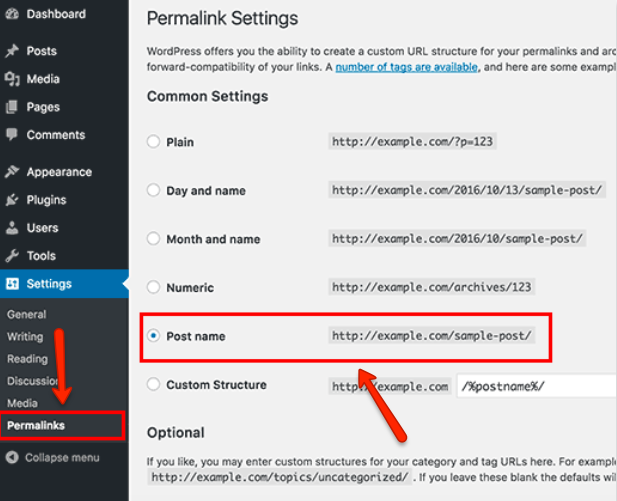The image size is (617, 501).
Task: Open the General settings submenu item
Action: (27, 314)
